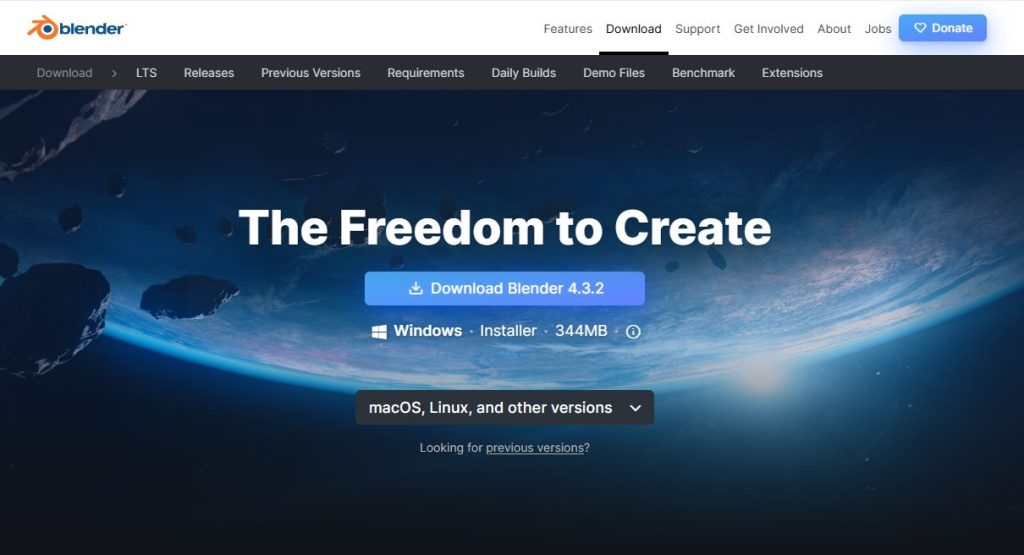Viewport: 1024px width, 555px height.
Task: Open the Support page from top navigation
Action: (x=697, y=29)
